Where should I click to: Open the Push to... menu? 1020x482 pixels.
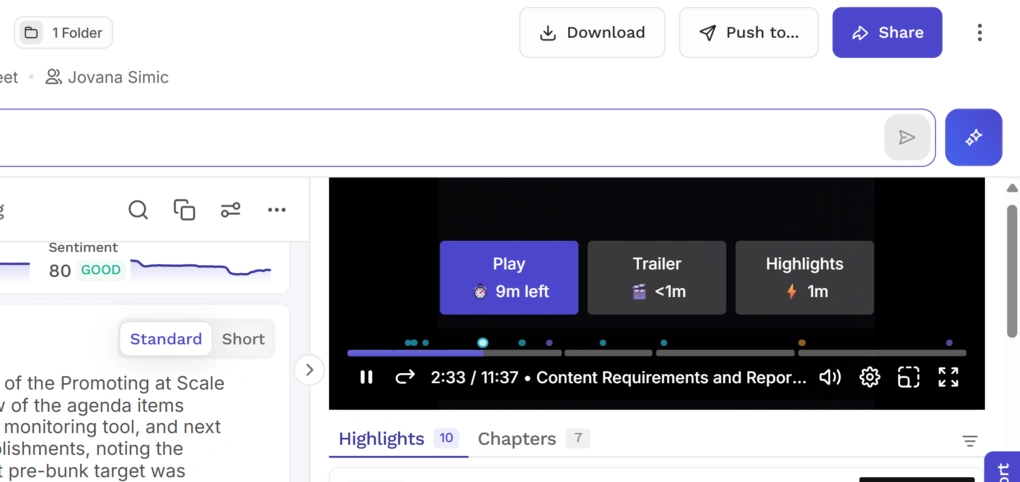(749, 33)
